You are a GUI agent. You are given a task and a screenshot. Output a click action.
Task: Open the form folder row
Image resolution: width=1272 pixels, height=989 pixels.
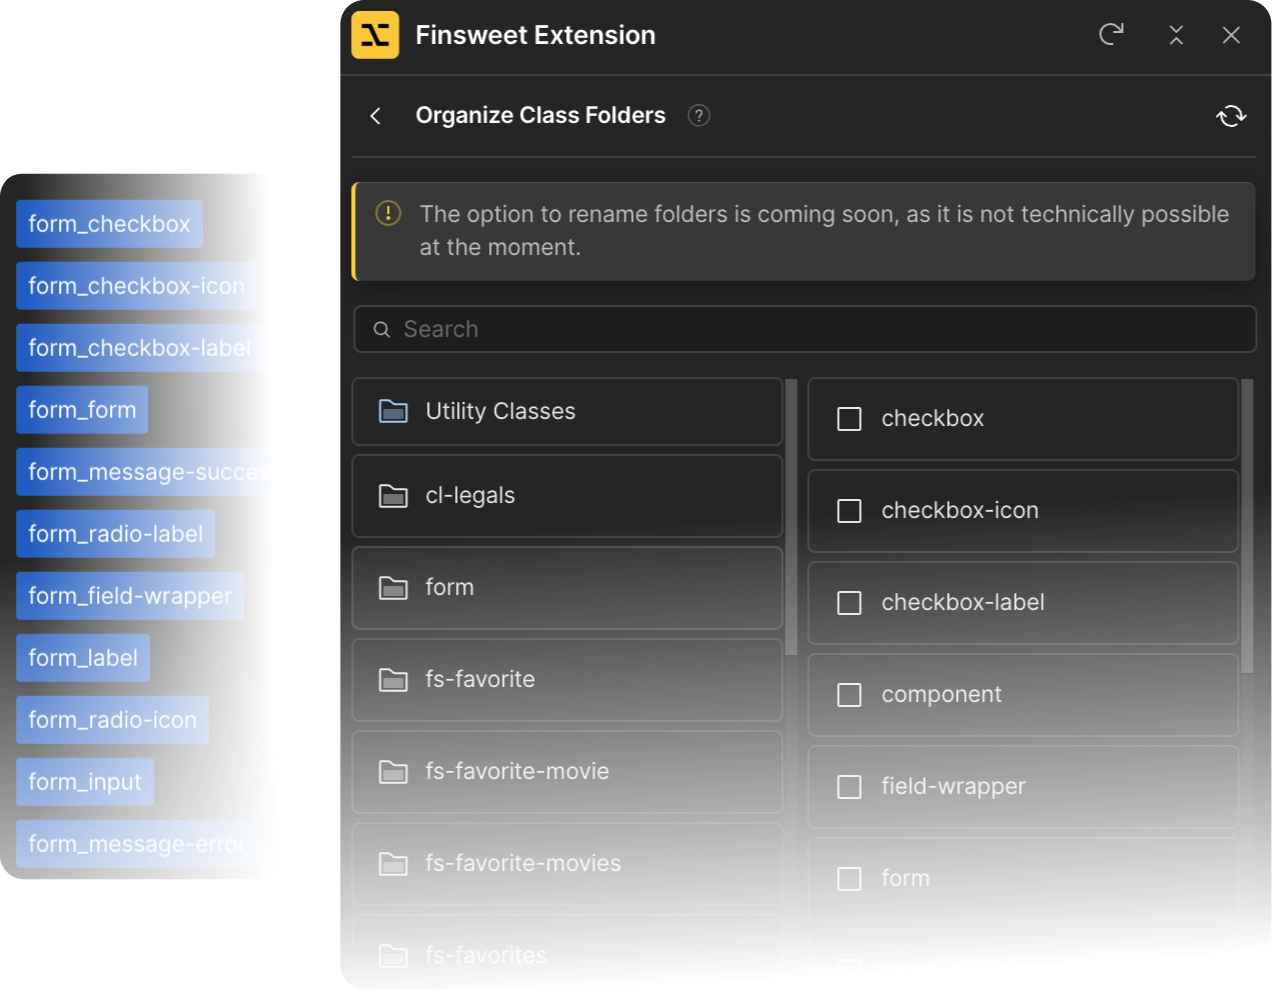[567, 588]
